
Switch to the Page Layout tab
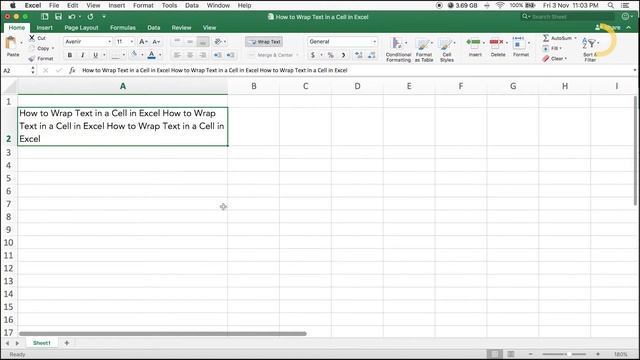pyautogui.click(x=81, y=28)
